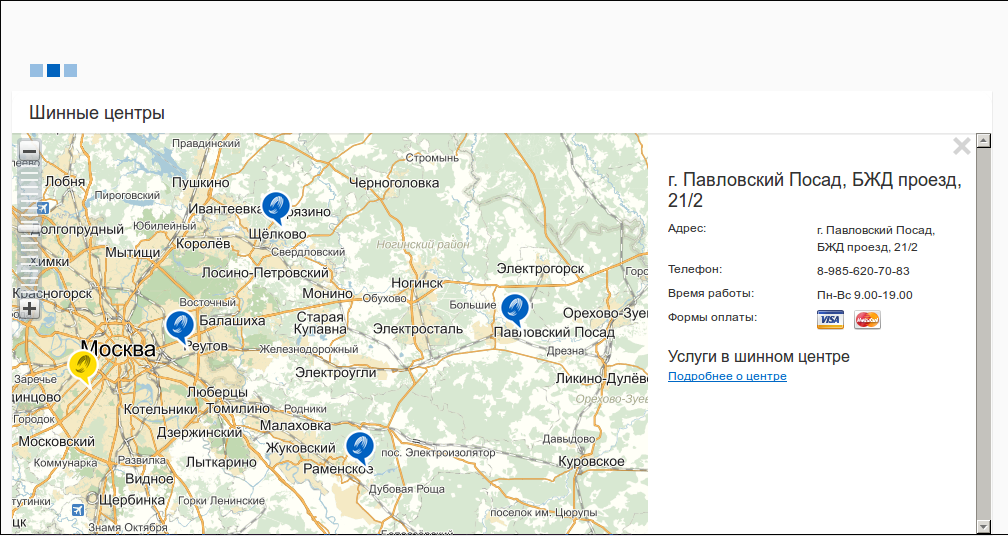Click the Электрогорск label on the map
1008x536 pixels.
click(x=540, y=268)
